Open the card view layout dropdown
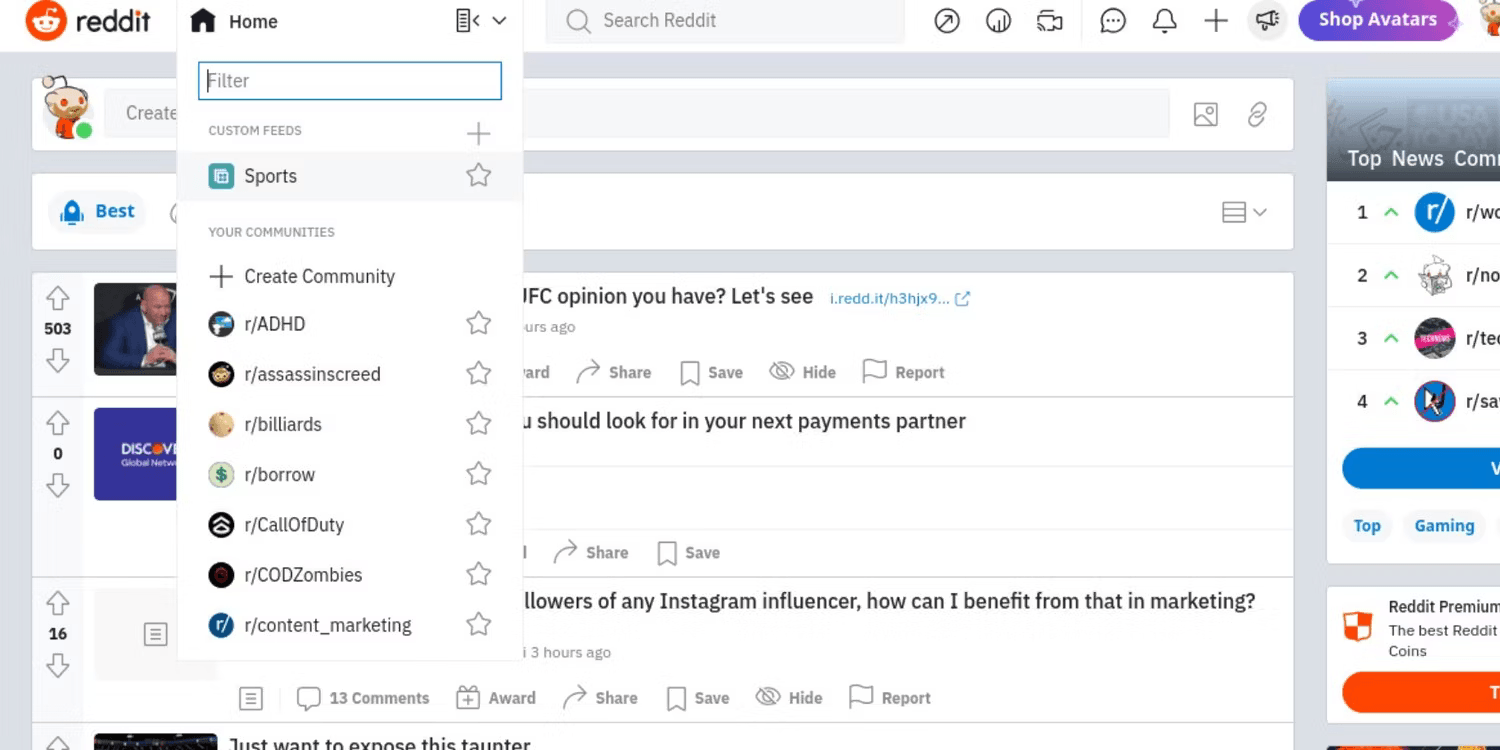The image size is (1500, 750). tap(1244, 212)
